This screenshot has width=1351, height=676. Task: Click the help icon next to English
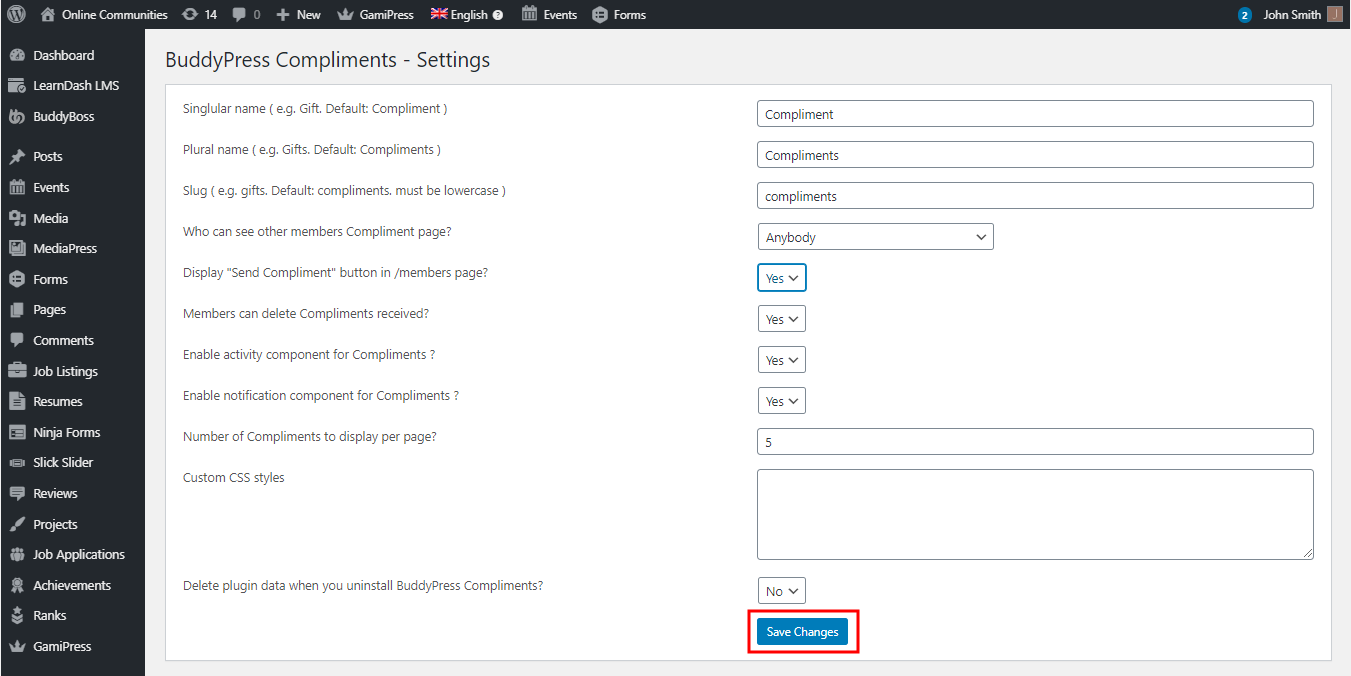coord(498,15)
